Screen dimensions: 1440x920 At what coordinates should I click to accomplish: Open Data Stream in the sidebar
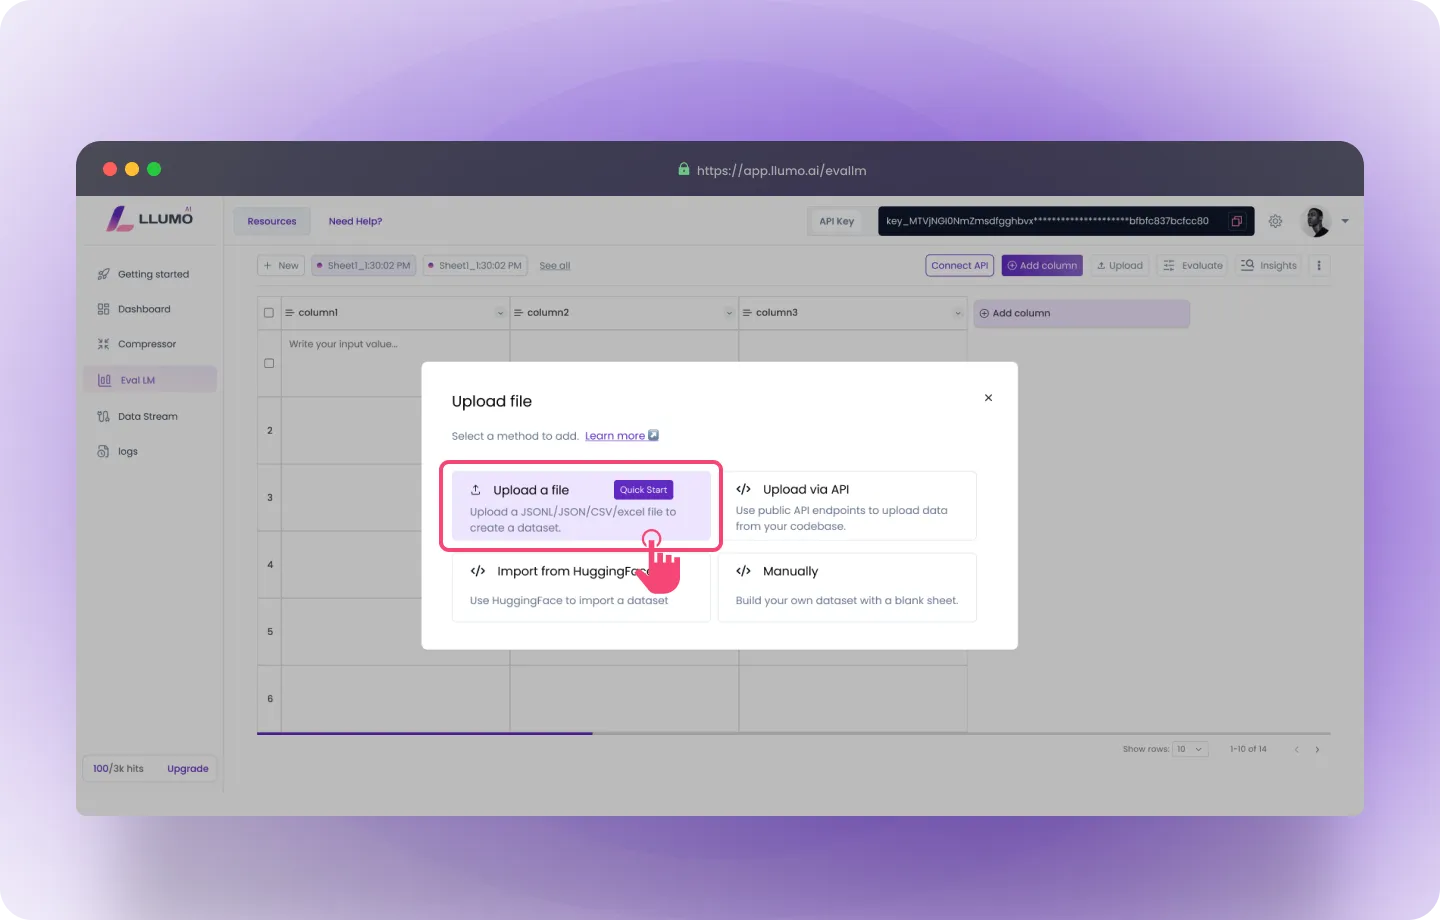(137, 416)
